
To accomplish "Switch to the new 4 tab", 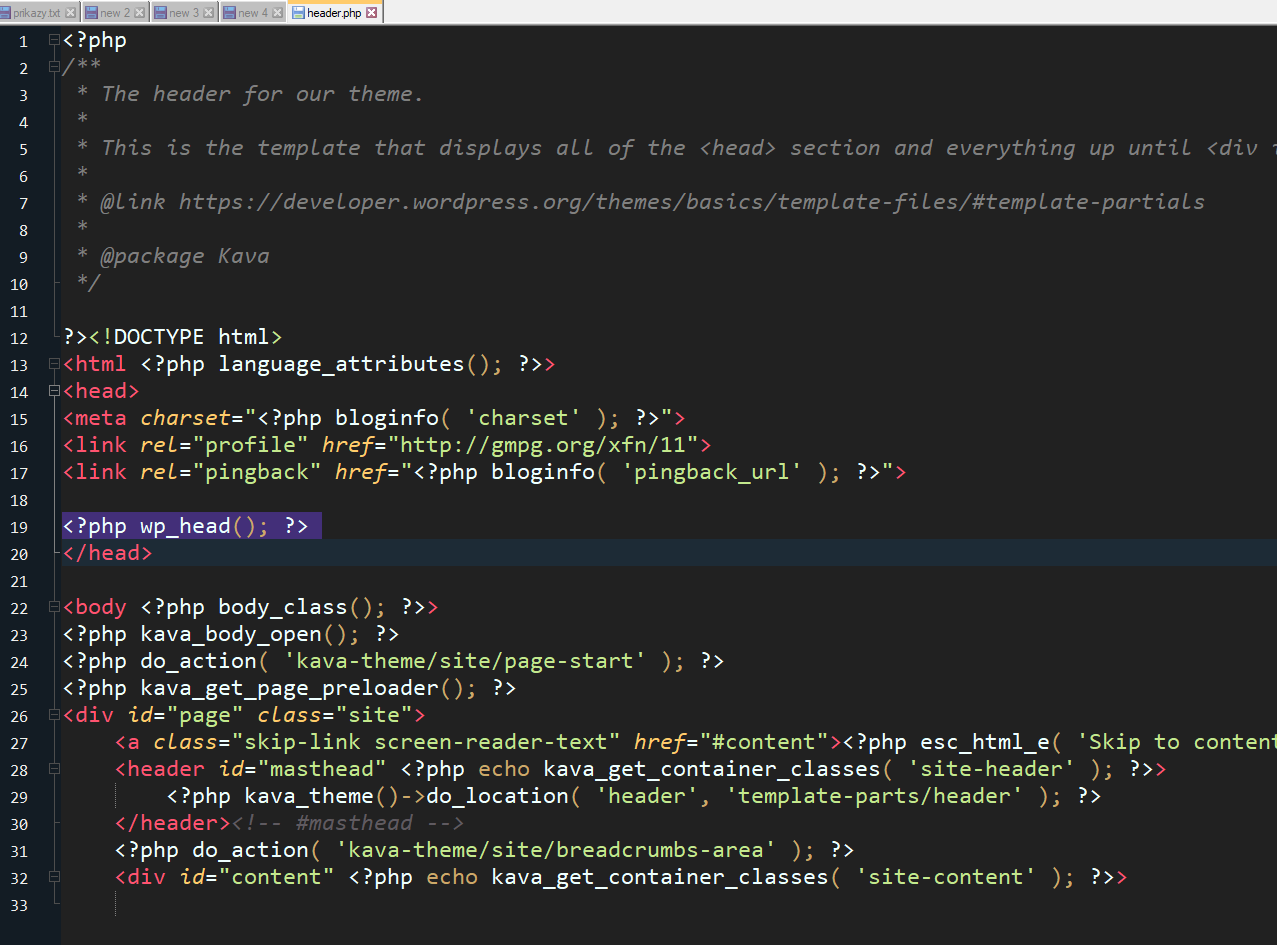I will [x=254, y=12].
